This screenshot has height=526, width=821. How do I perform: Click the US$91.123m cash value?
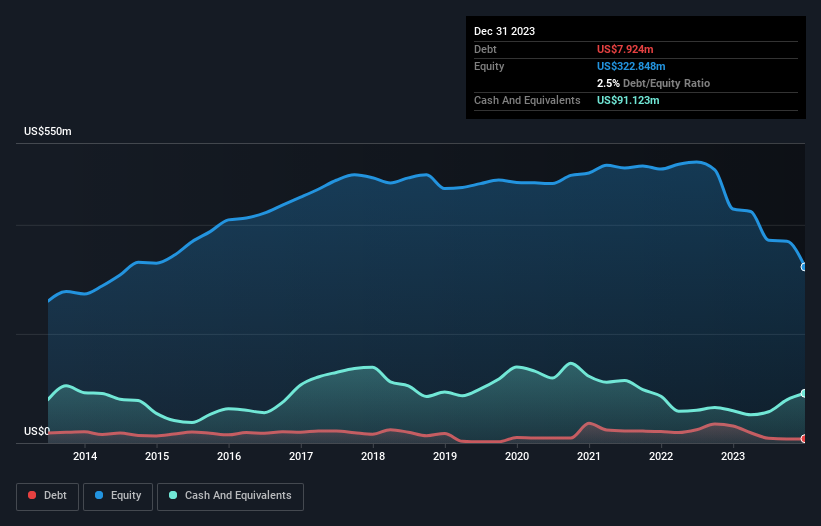(628, 100)
